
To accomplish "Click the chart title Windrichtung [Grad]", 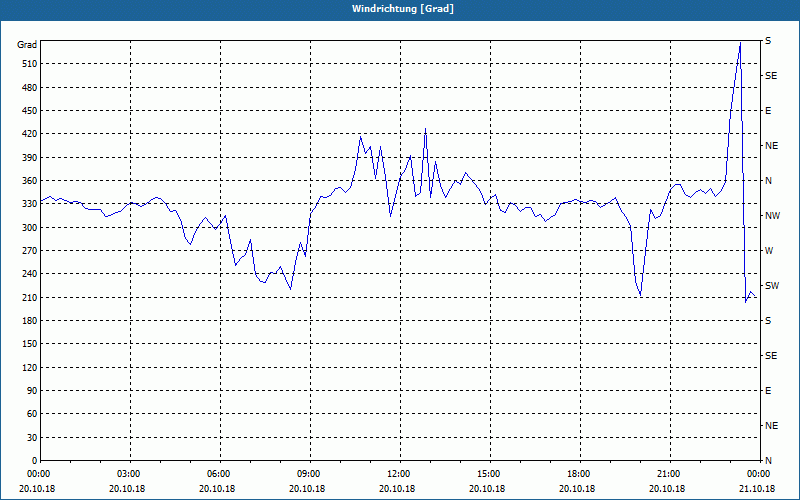I will coord(403,9).
